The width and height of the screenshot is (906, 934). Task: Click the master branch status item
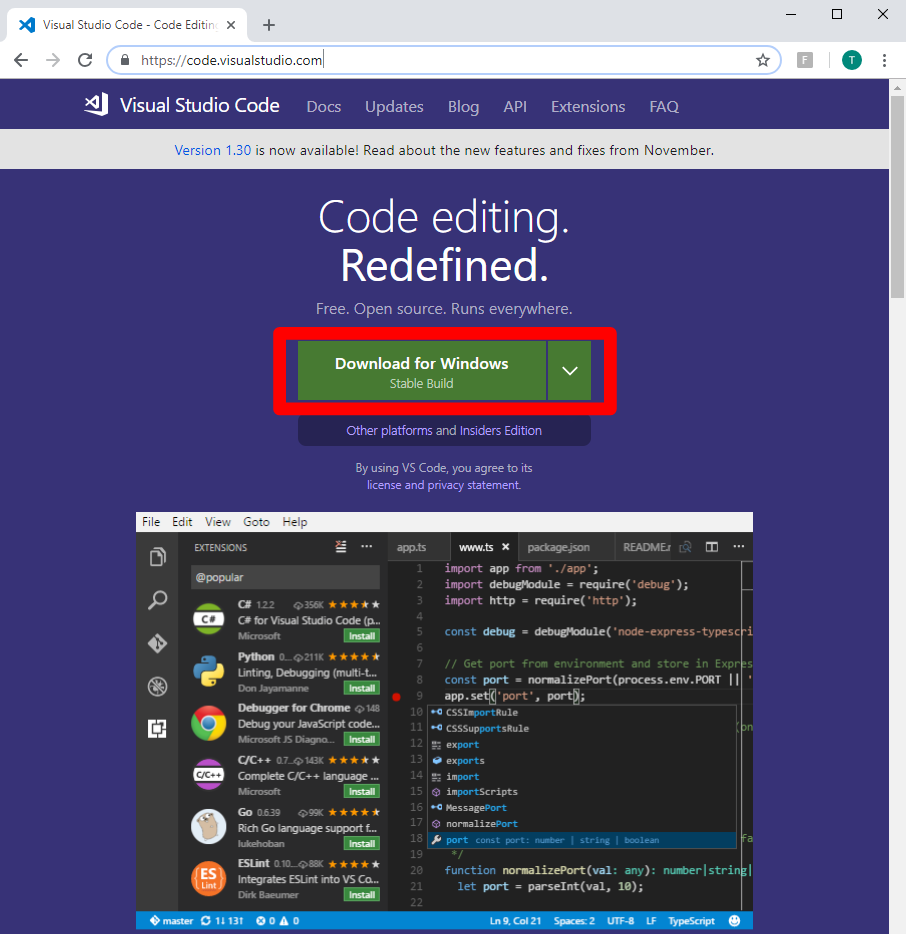click(171, 921)
